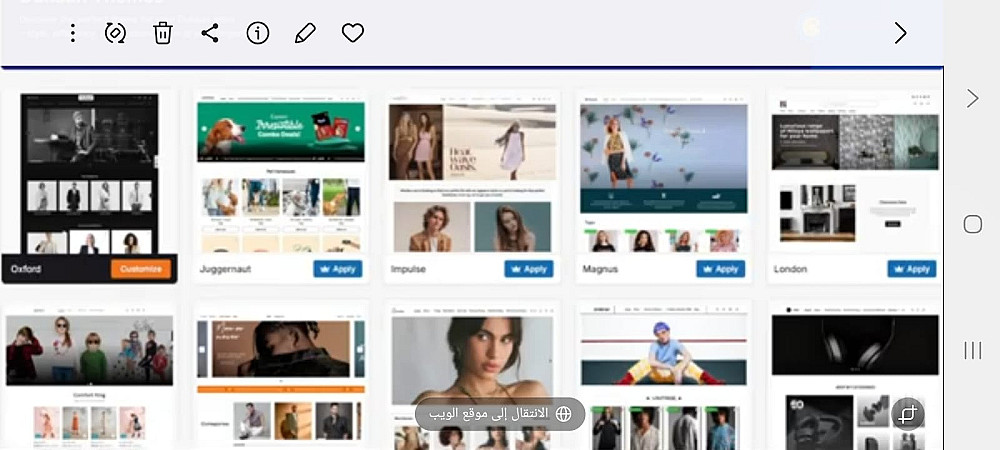Open the Juggernaut theme preview thumbnail
The image size is (1000, 450).
281,173
